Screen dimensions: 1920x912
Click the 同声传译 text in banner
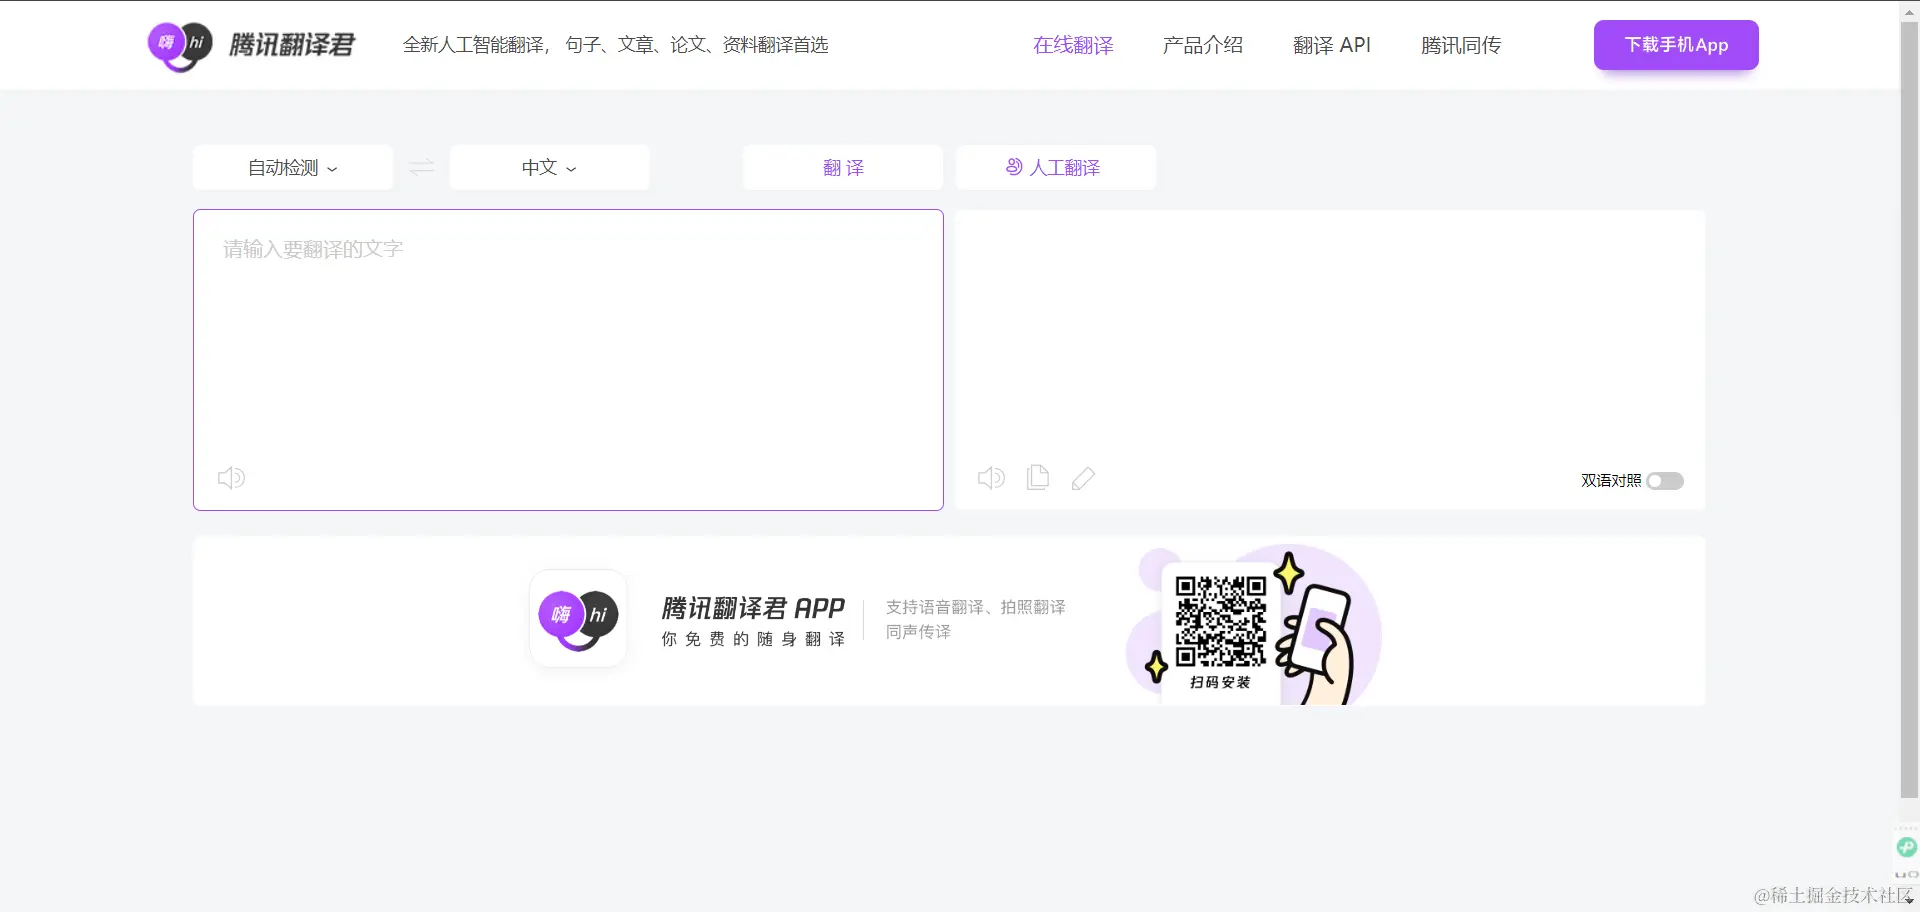[918, 632]
